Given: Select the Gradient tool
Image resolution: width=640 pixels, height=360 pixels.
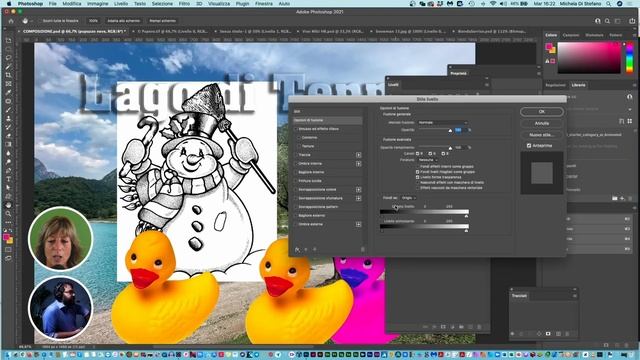Looking at the screenshot, I should tap(8, 144).
